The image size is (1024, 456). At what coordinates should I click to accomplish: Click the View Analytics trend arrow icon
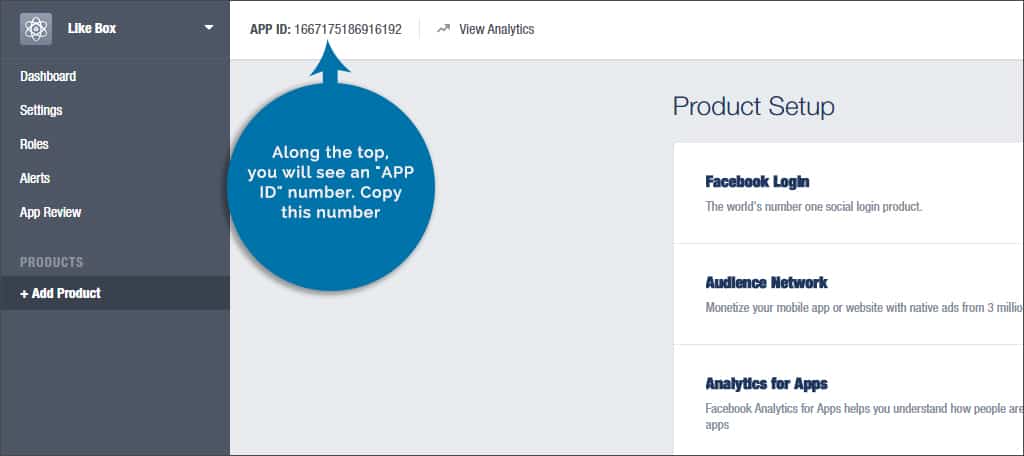coord(444,29)
